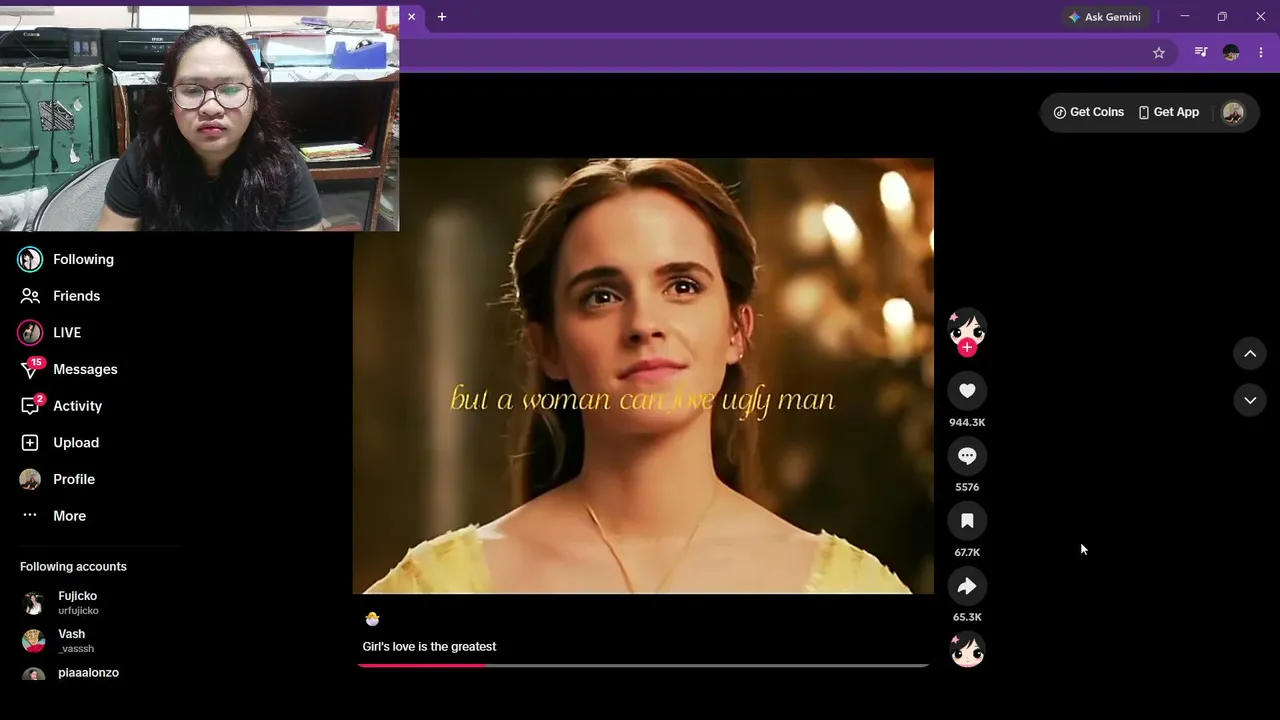
Task: Open the Chrome profile avatar
Action: [x=1231, y=53]
